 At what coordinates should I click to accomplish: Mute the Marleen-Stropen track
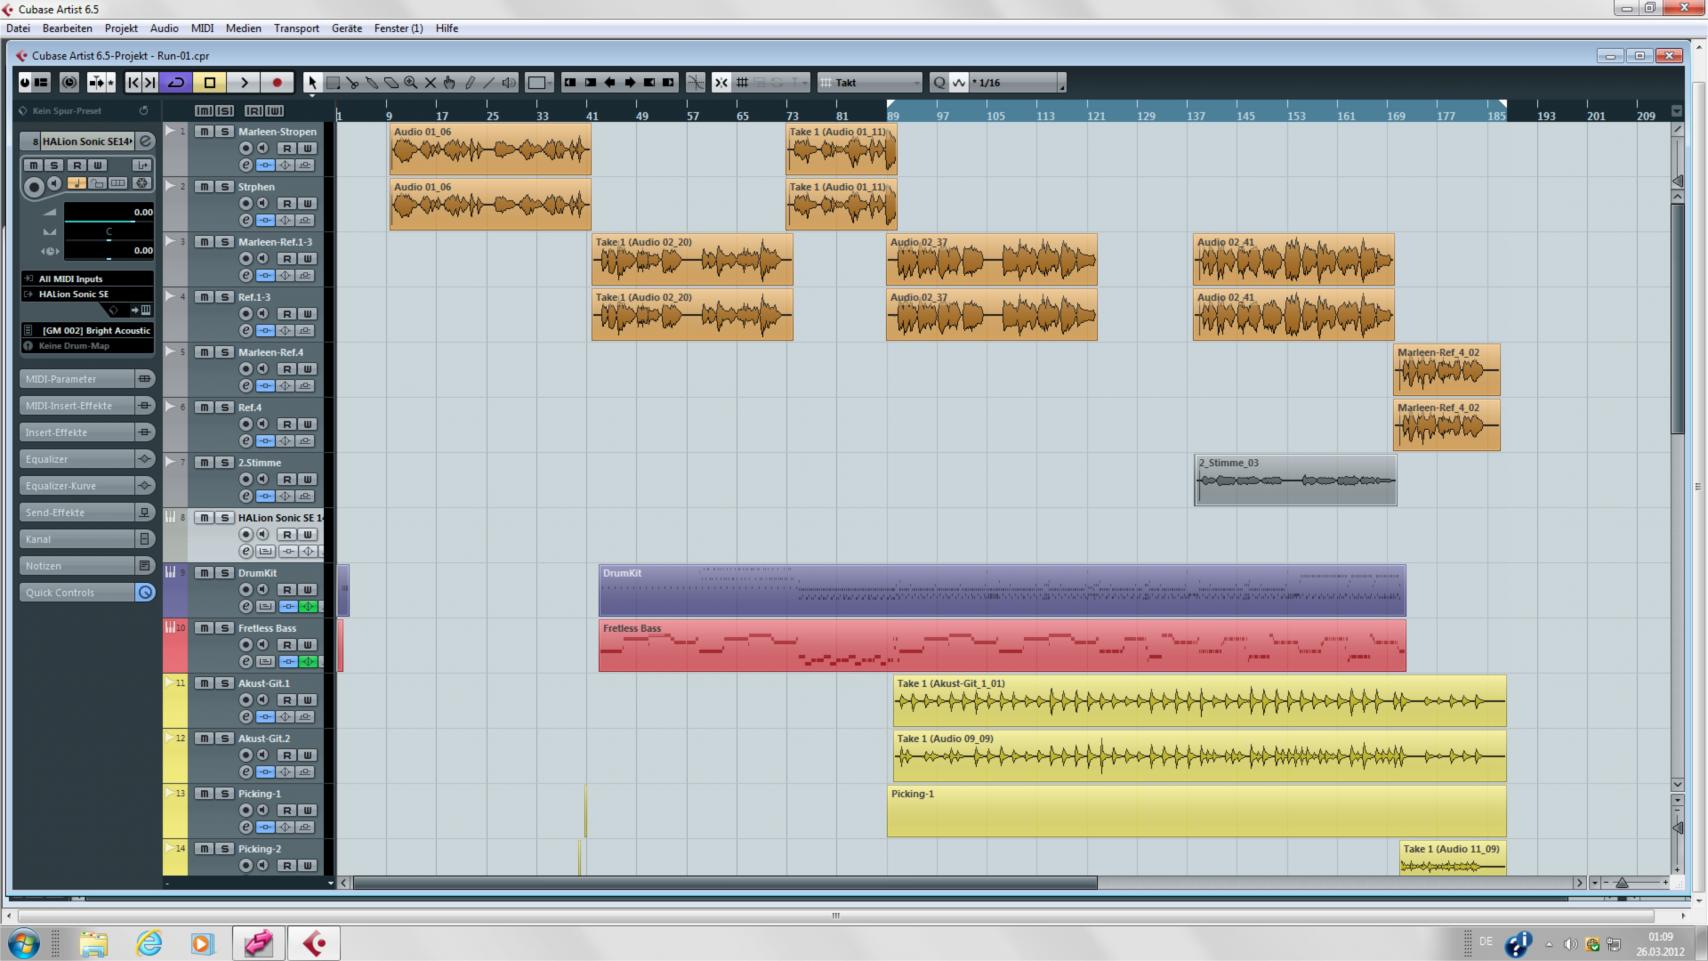[x=204, y=132]
